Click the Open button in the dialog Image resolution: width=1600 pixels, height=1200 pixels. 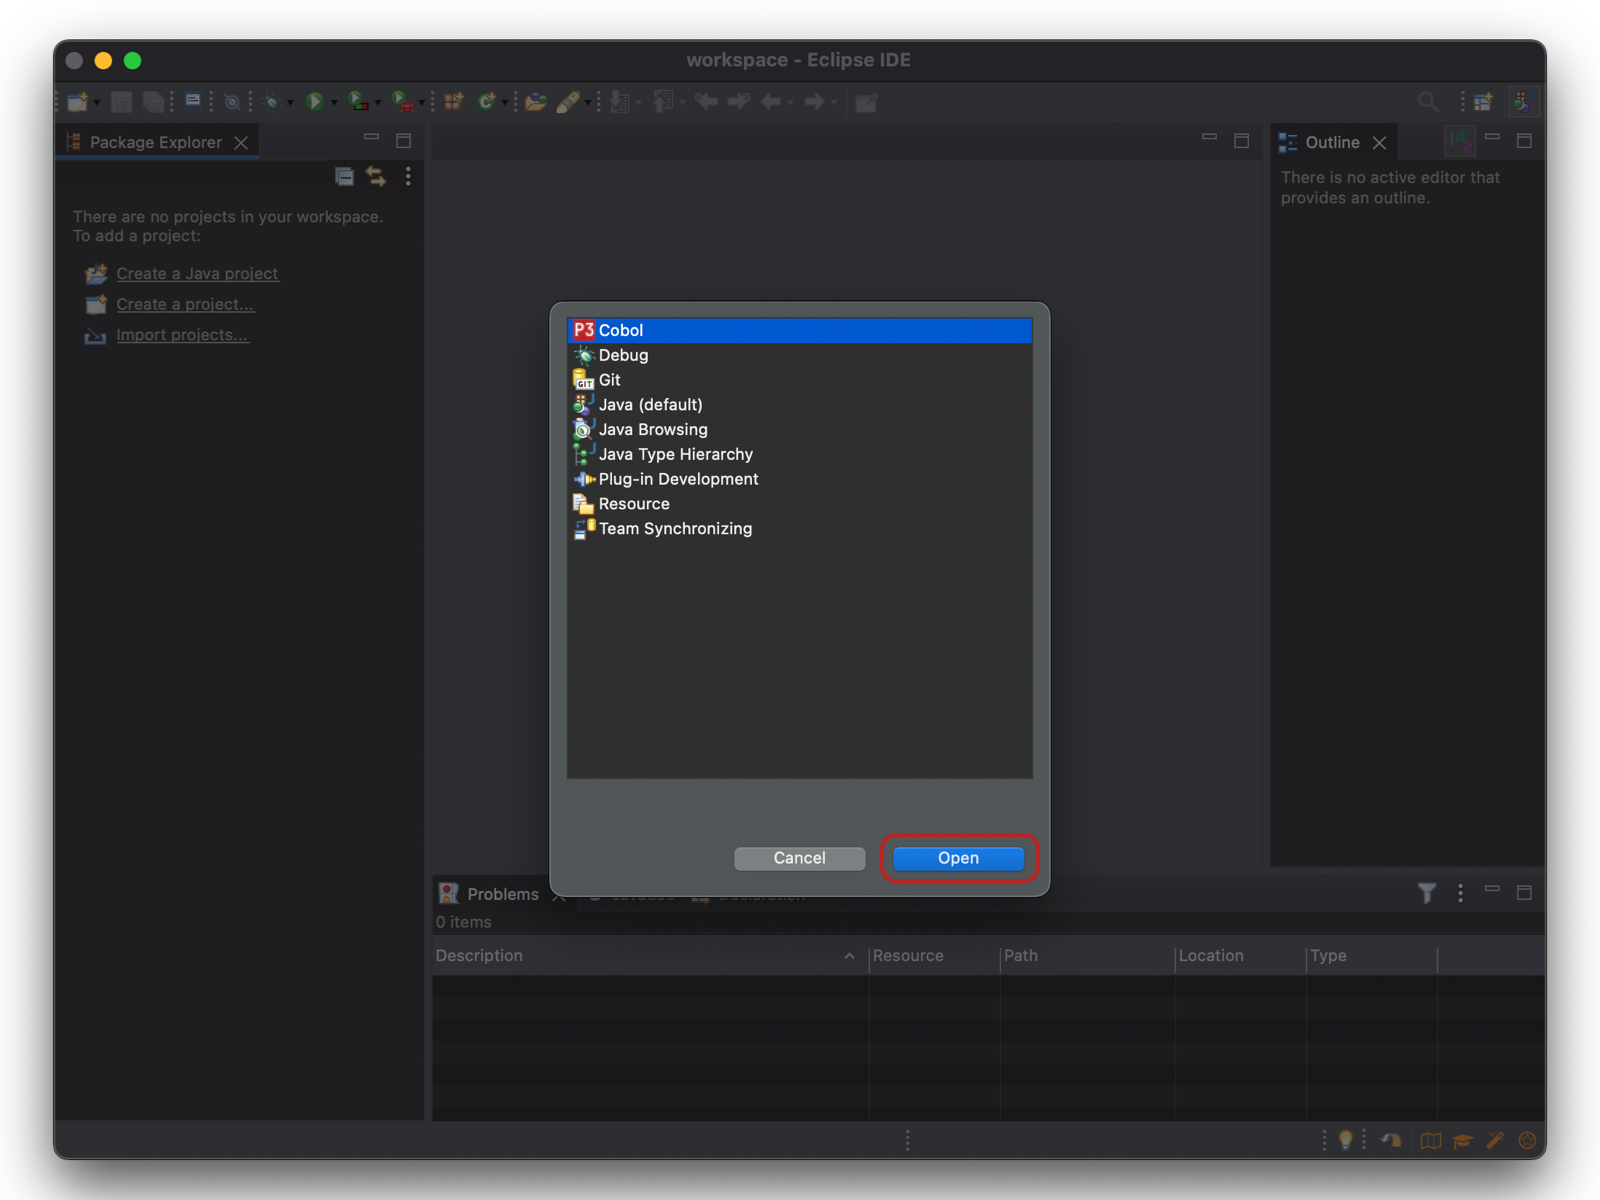pos(958,858)
